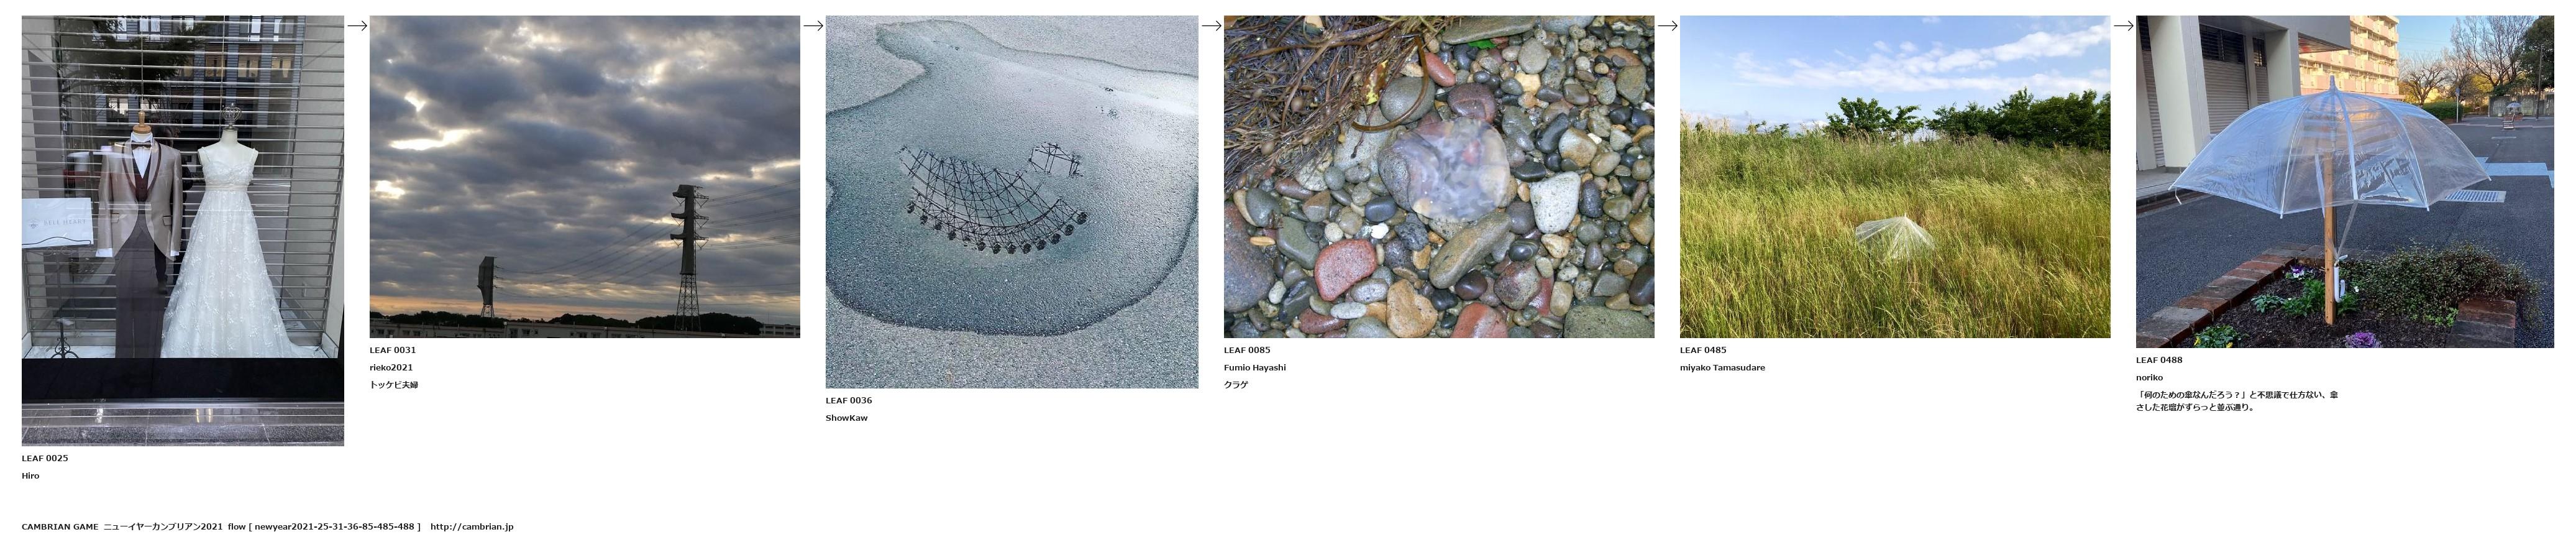
Task: Click arrow between LEAF 0036 and 0085
Action: coord(1211,26)
